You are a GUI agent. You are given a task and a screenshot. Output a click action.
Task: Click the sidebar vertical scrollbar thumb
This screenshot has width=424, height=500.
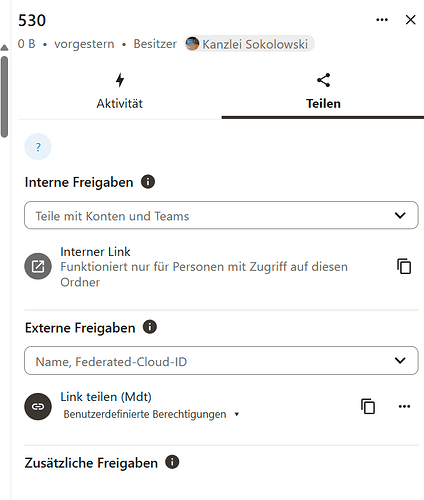click(4, 97)
